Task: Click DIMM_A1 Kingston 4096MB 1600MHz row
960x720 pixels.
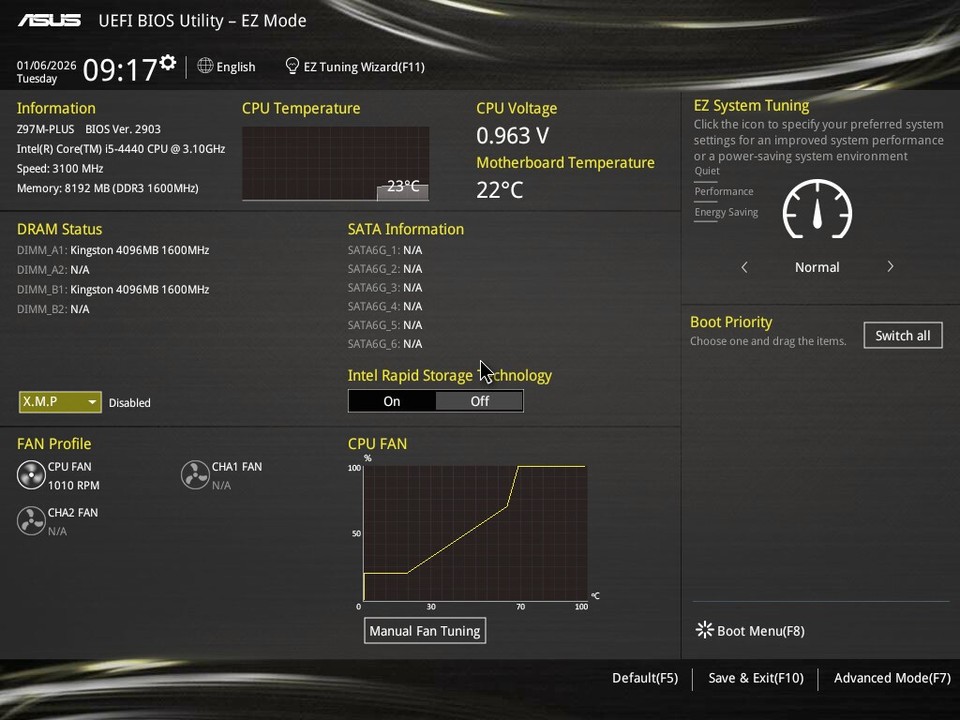Action: tap(113, 250)
